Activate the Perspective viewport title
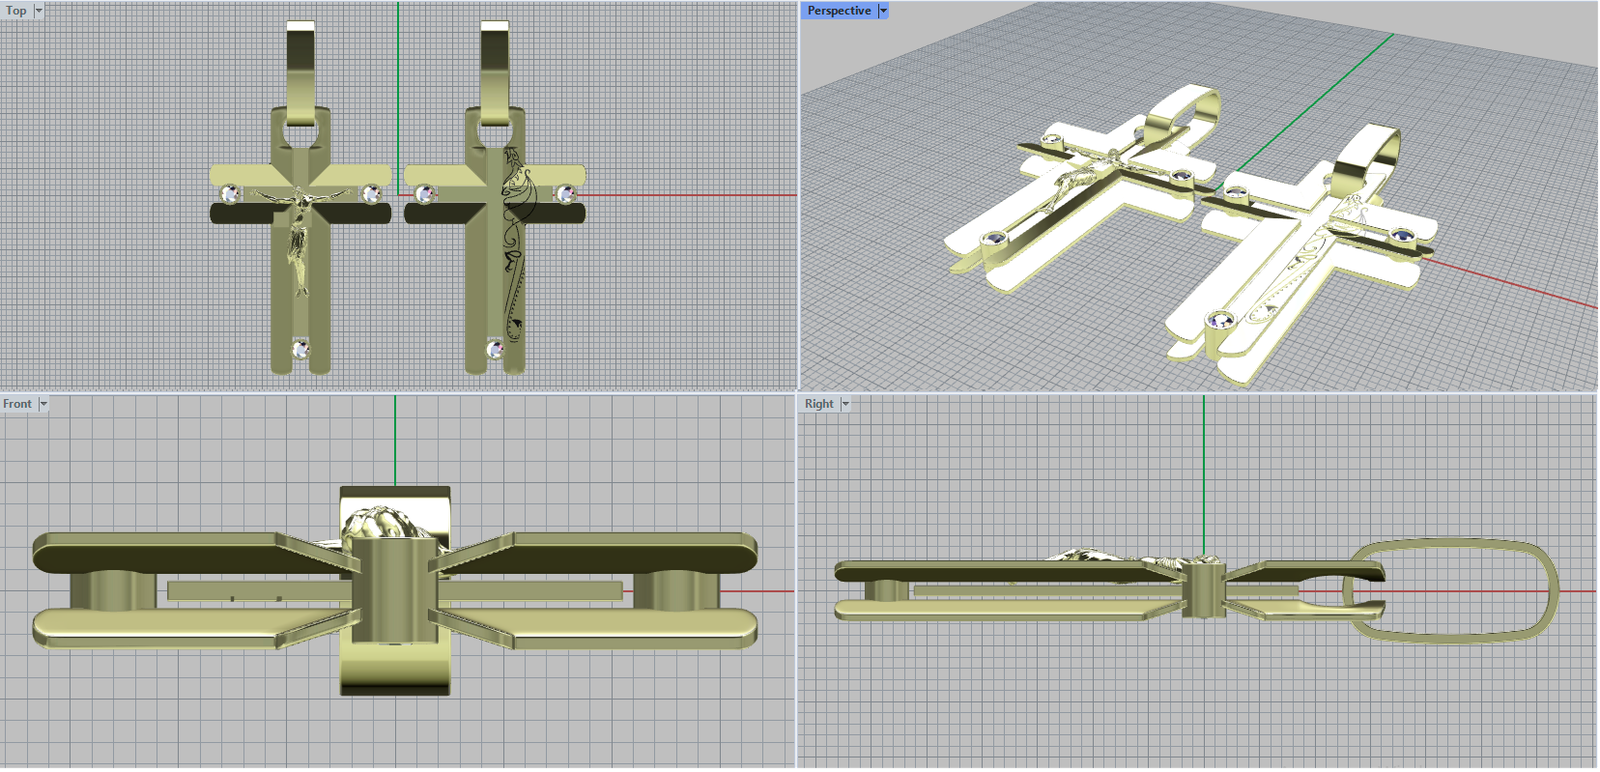The image size is (1600, 772). click(x=838, y=11)
